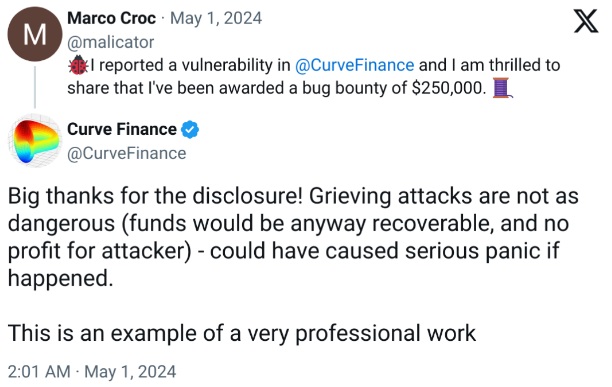Click the Marco Croc display name
The width and height of the screenshot is (612, 387).
click(111, 18)
